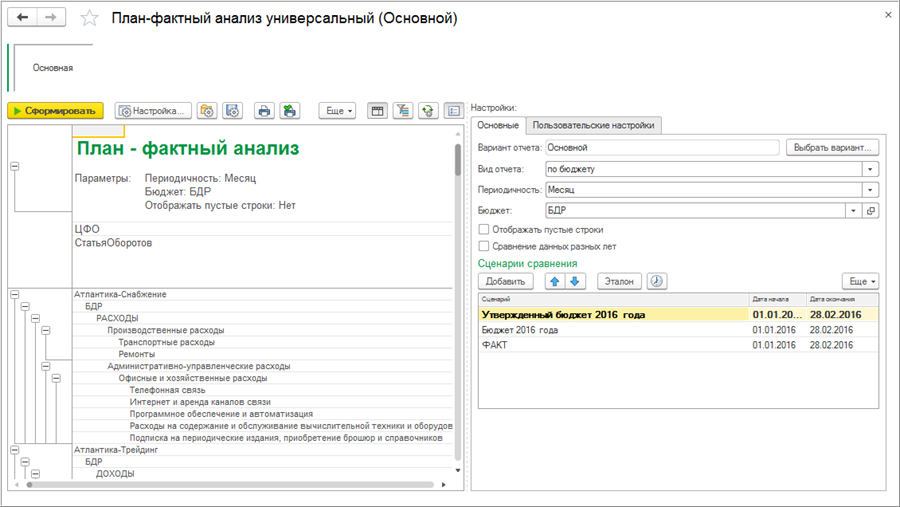Click the 'Выбрать вариант...' button
The height and width of the screenshot is (507, 900).
tap(832, 147)
